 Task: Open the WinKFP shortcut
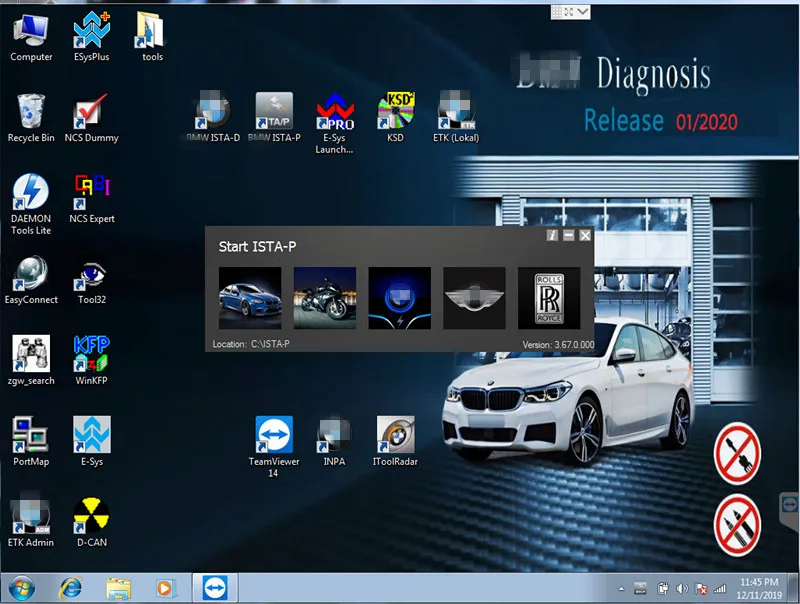pyautogui.click(x=91, y=360)
